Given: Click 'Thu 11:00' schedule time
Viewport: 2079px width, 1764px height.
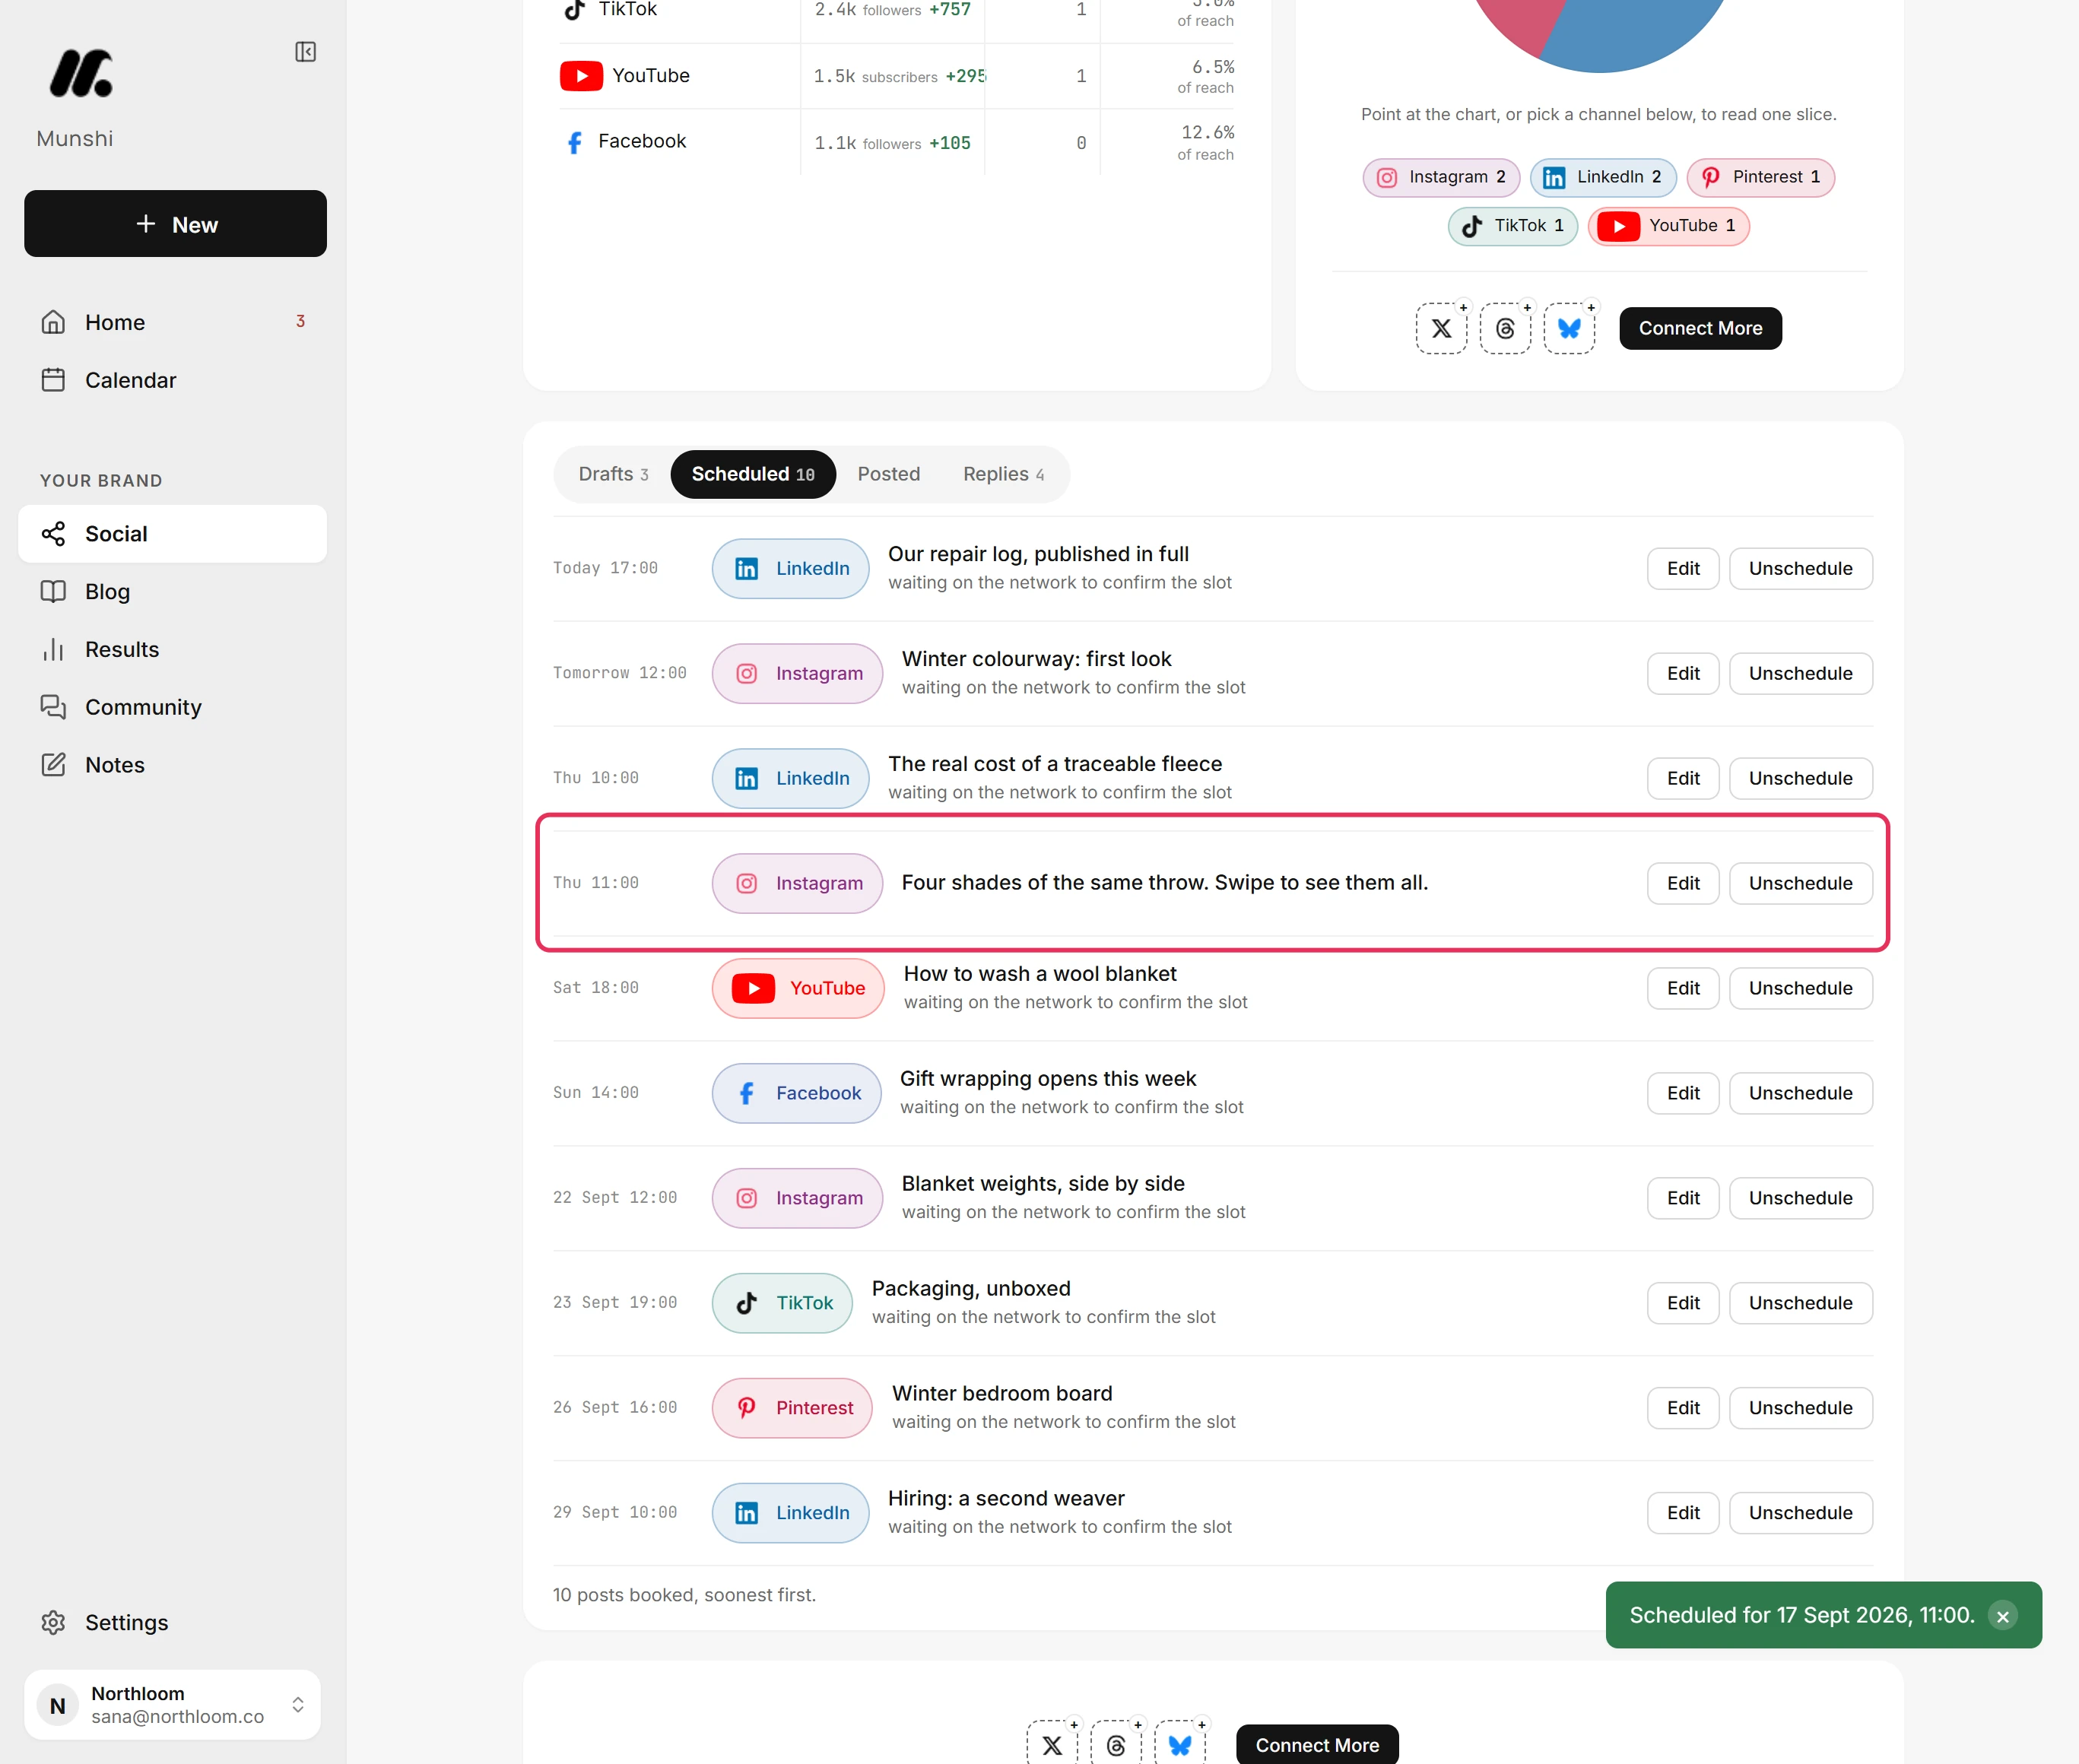Looking at the screenshot, I should point(596,883).
